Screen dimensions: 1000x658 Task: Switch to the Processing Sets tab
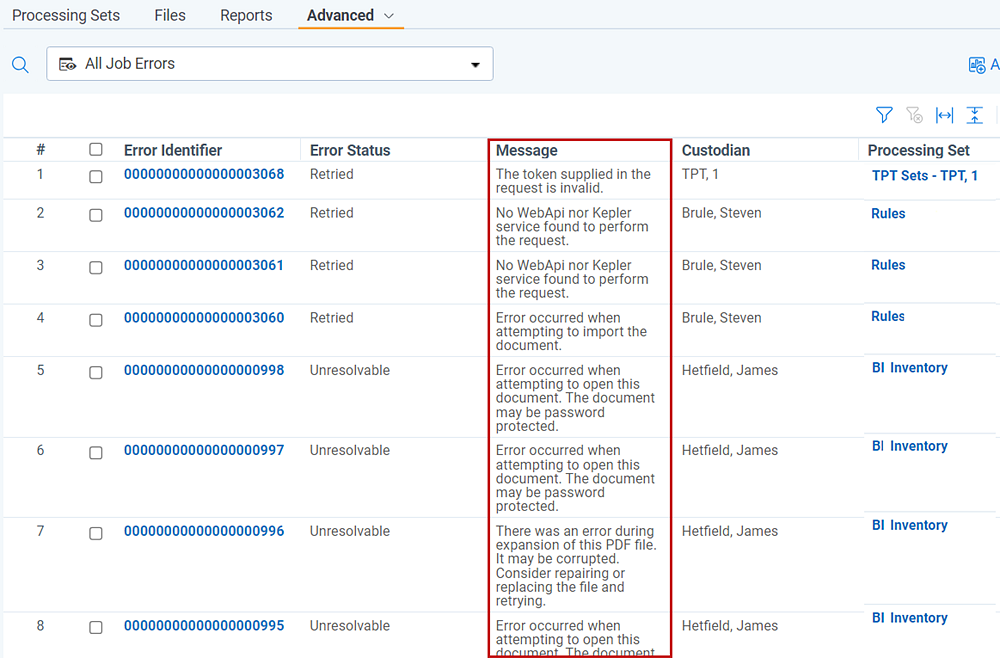tap(66, 15)
